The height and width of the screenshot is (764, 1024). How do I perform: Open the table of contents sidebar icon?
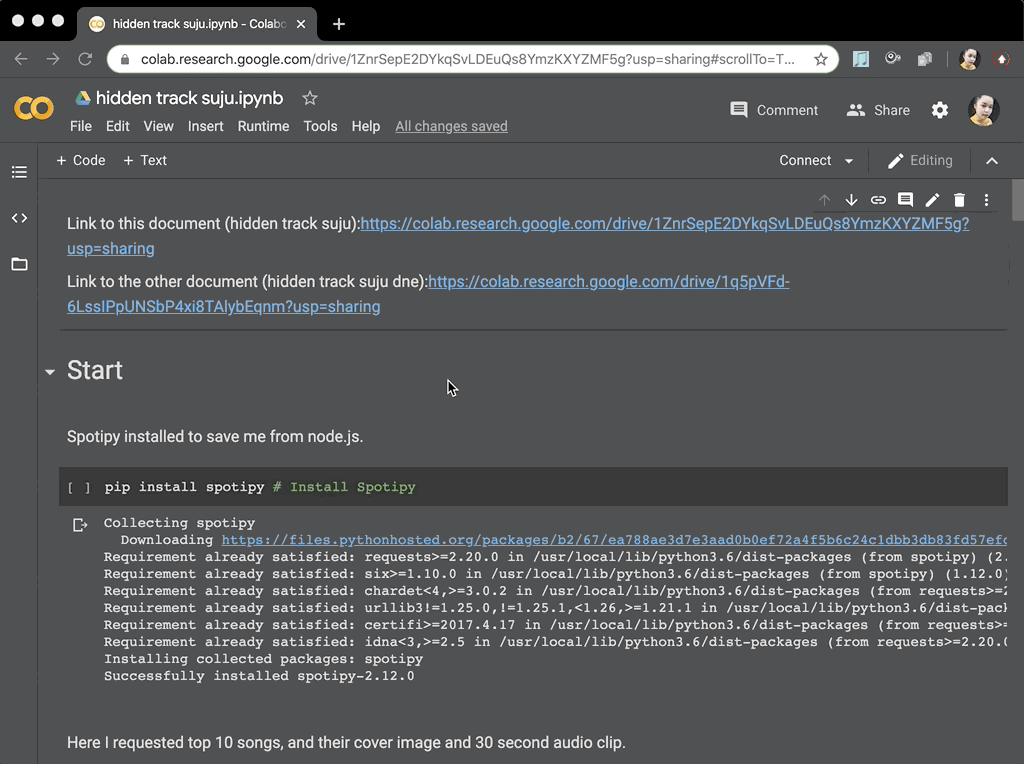coord(19,172)
